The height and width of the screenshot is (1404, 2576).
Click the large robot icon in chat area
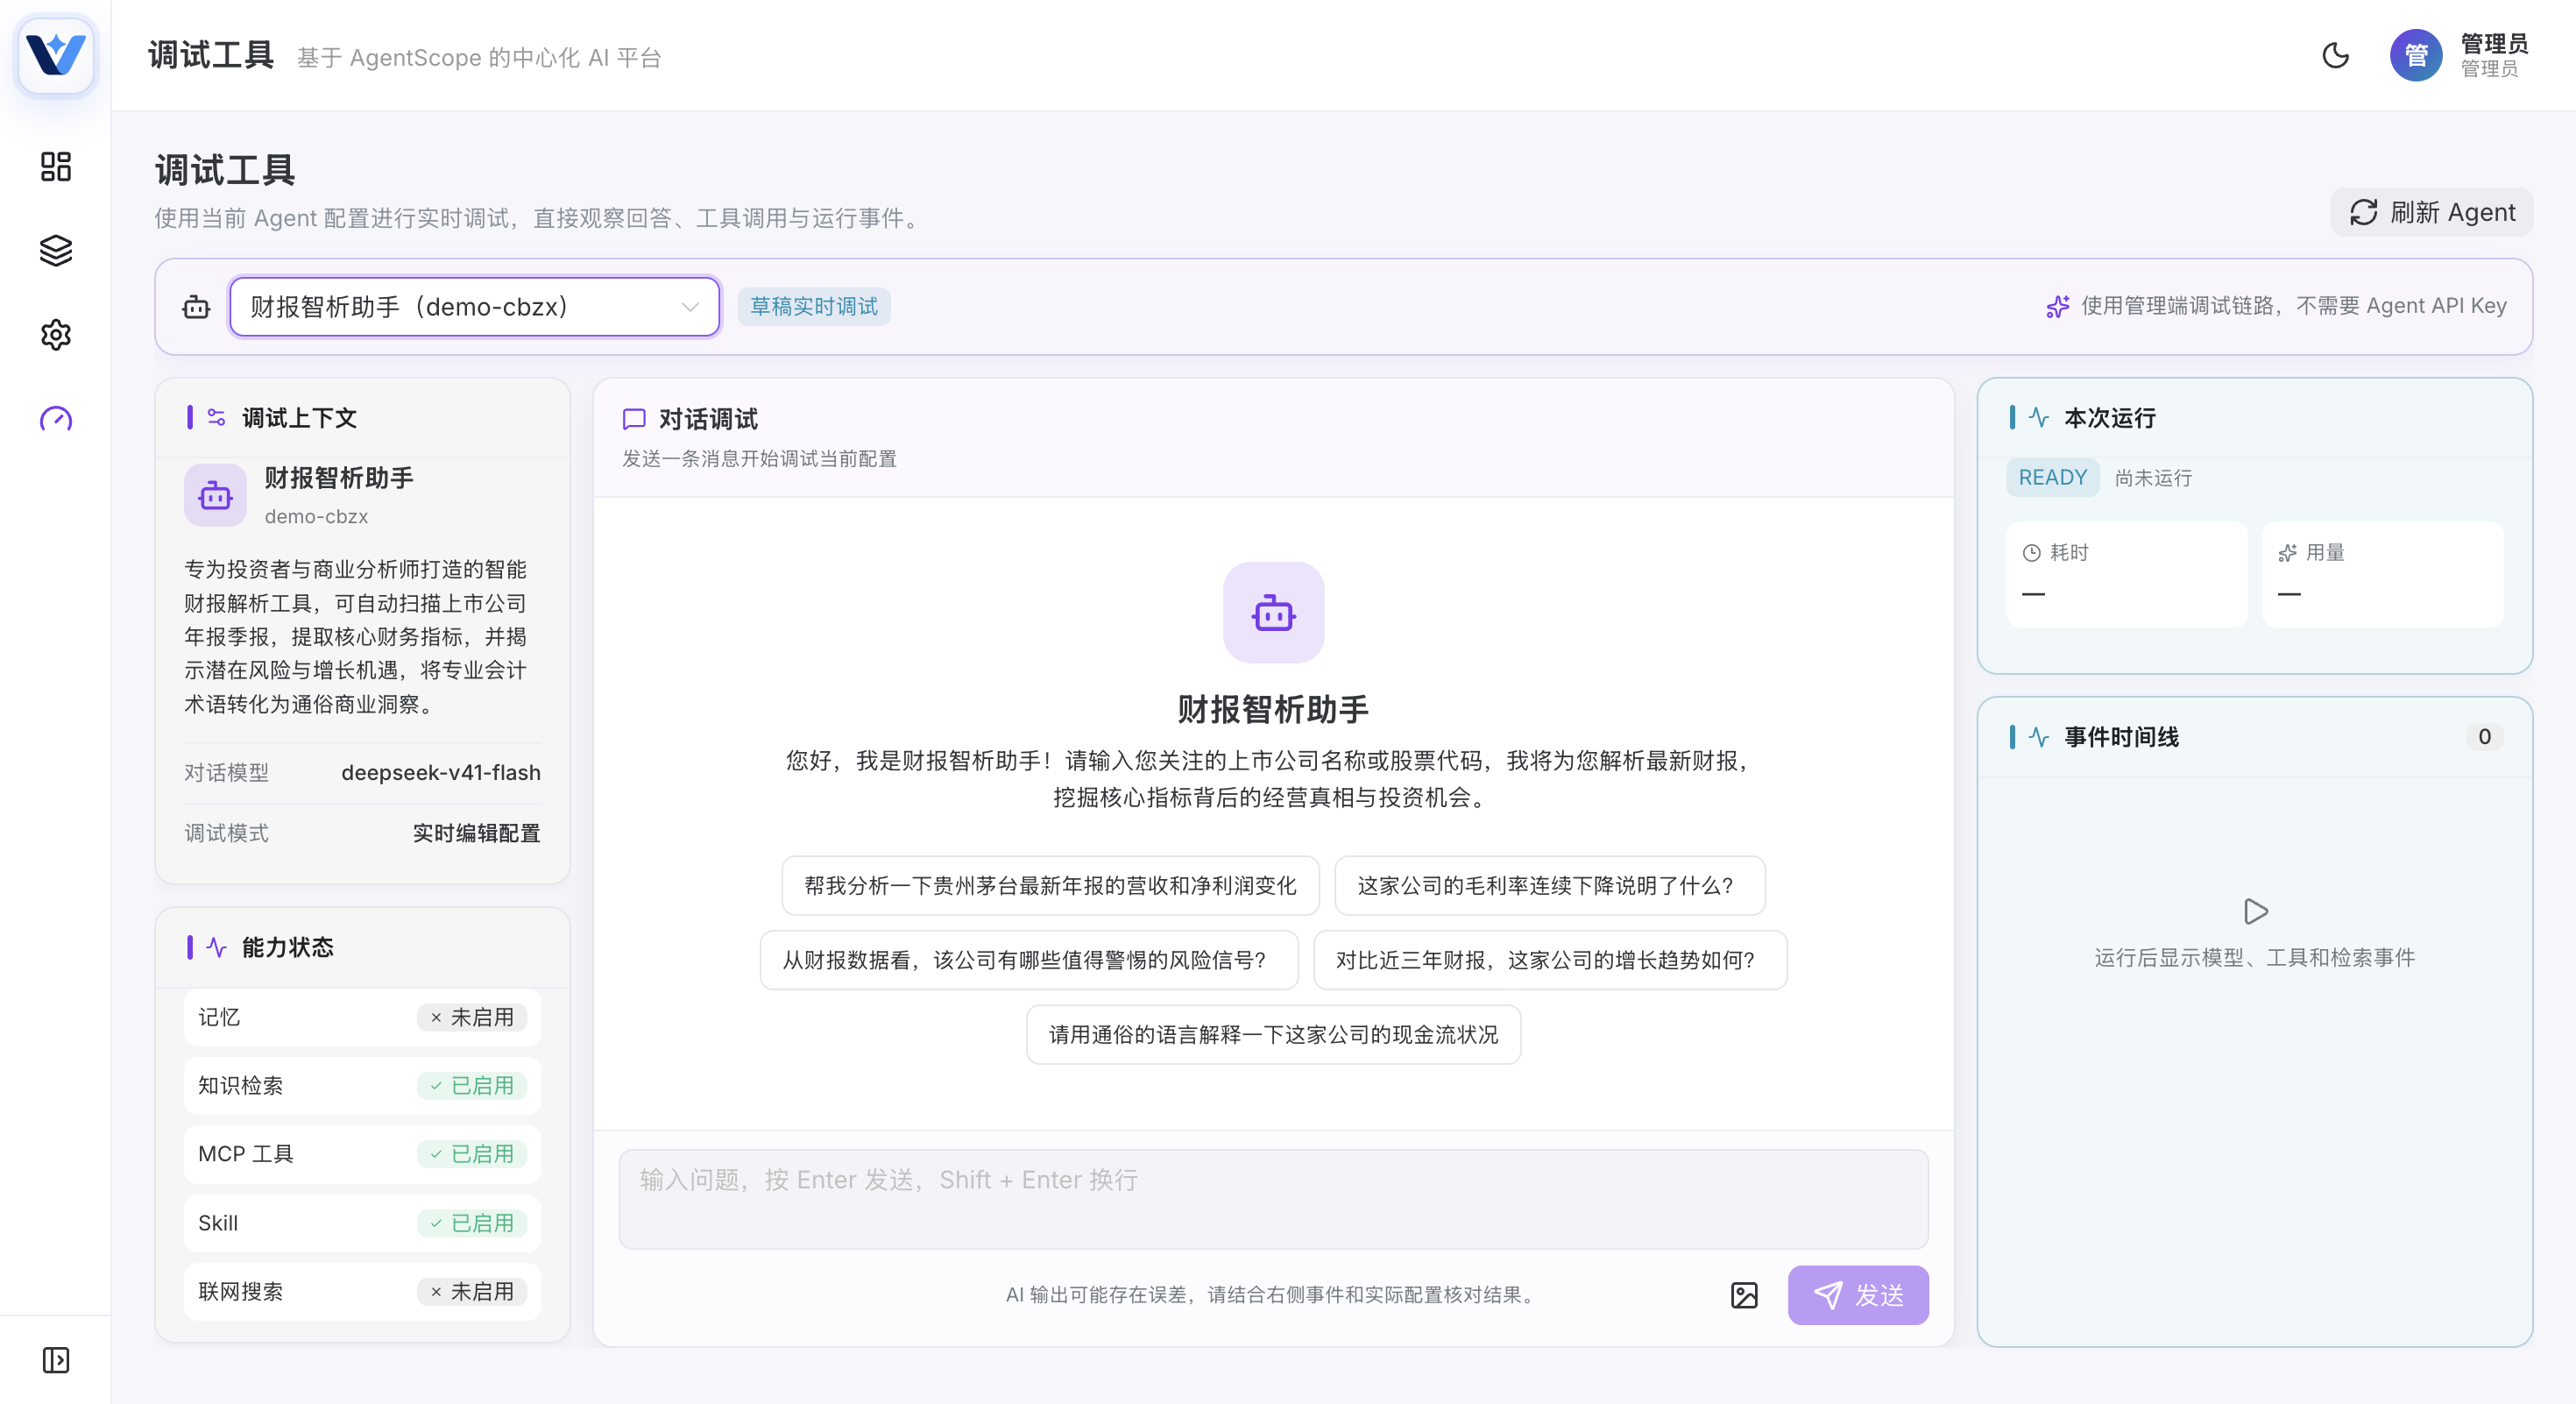[1273, 612]
